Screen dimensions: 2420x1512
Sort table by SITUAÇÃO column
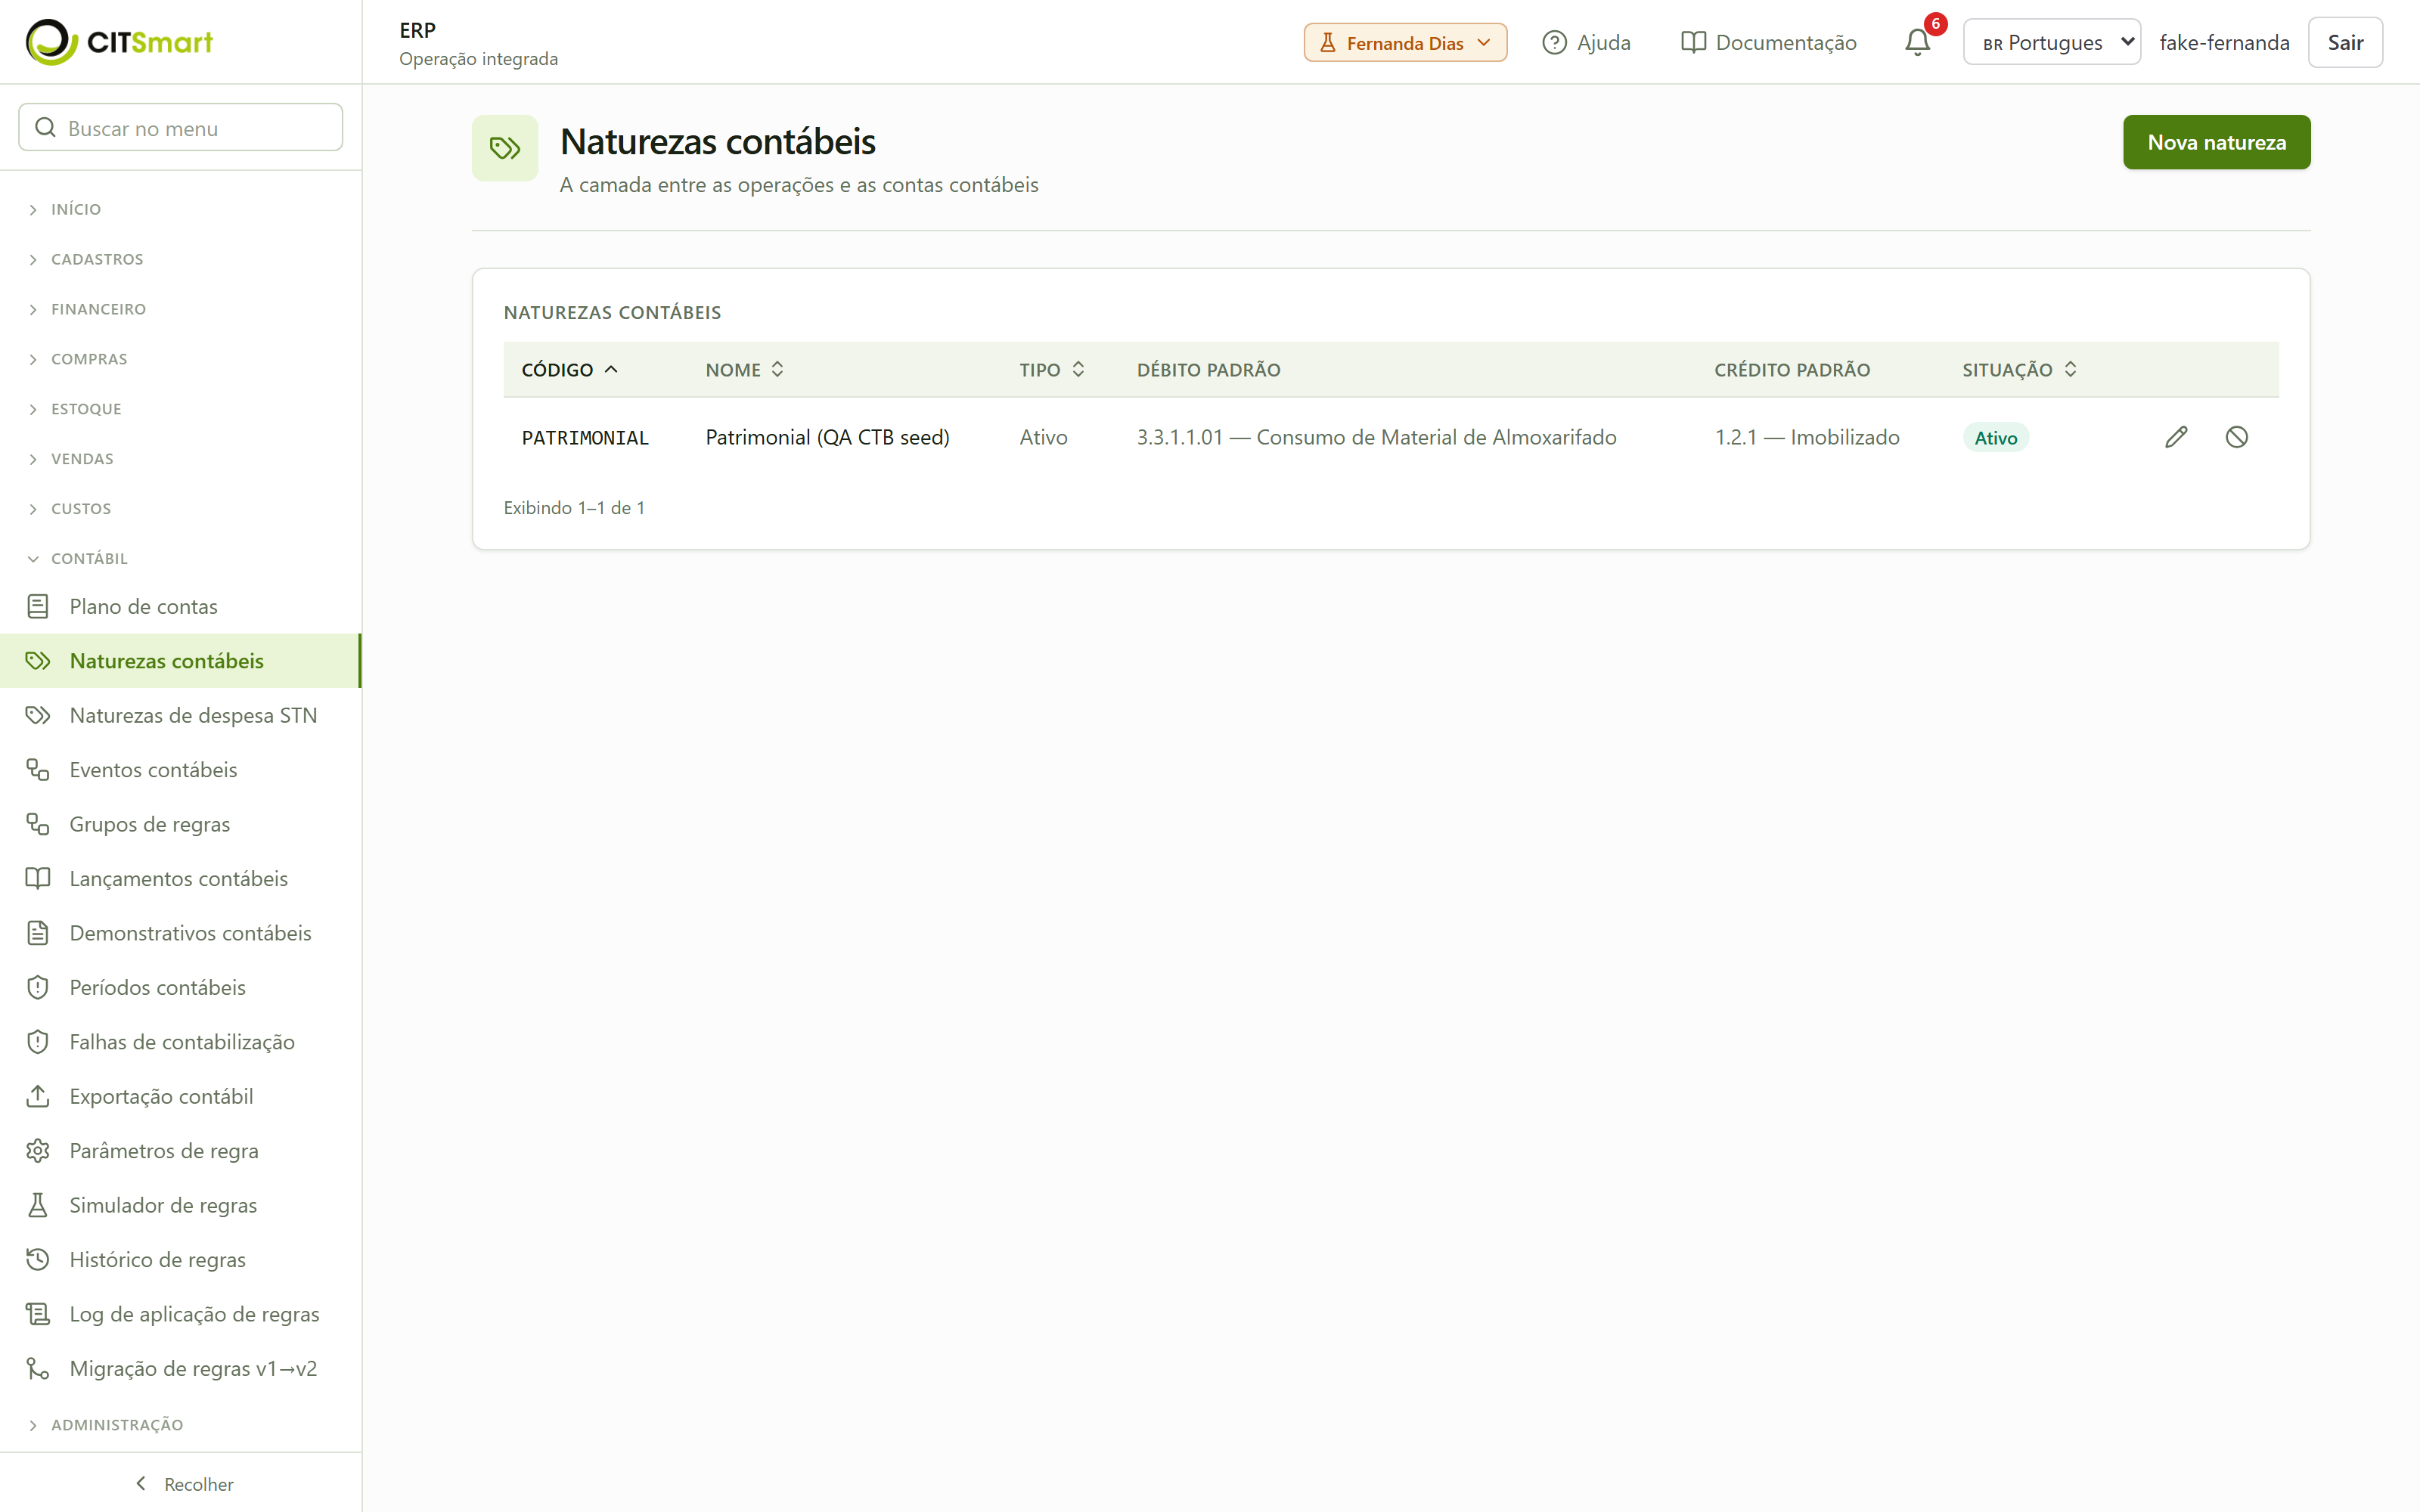pos(2019,370)
